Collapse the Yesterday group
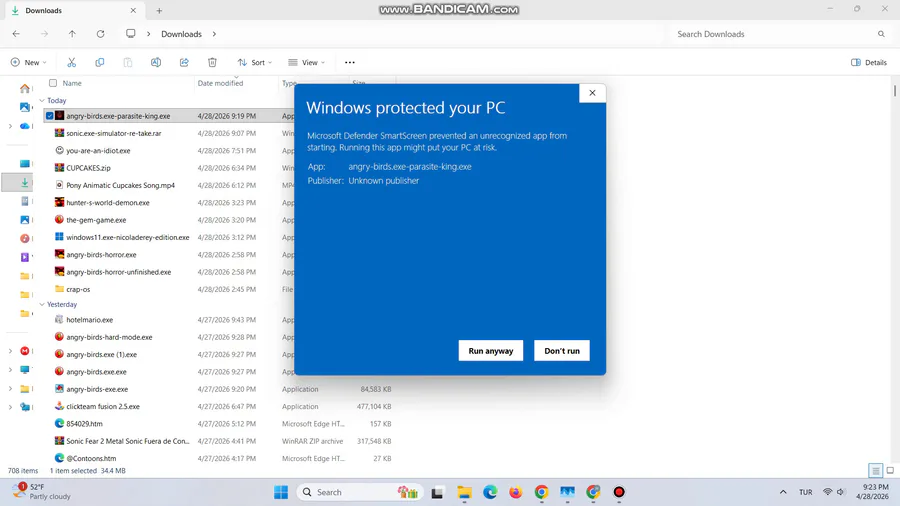Screen dimensions: 900x506 (x=42, y=305)
